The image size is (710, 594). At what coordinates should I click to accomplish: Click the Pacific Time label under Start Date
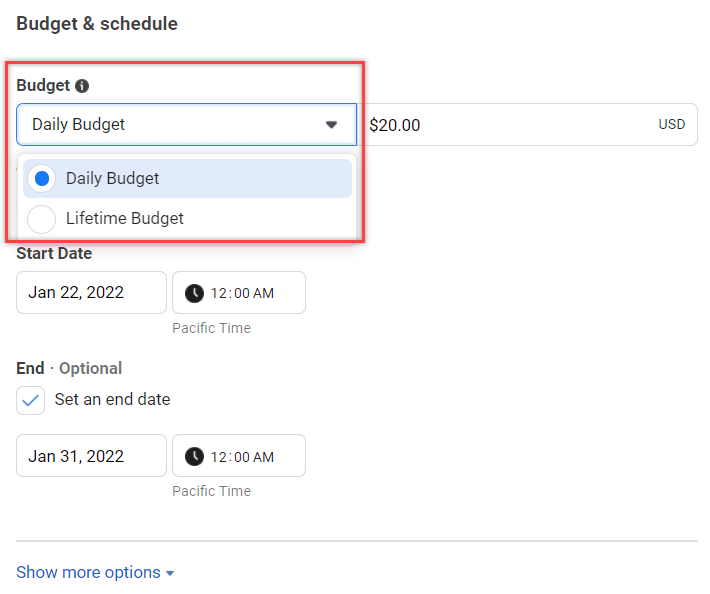point(211,328)
